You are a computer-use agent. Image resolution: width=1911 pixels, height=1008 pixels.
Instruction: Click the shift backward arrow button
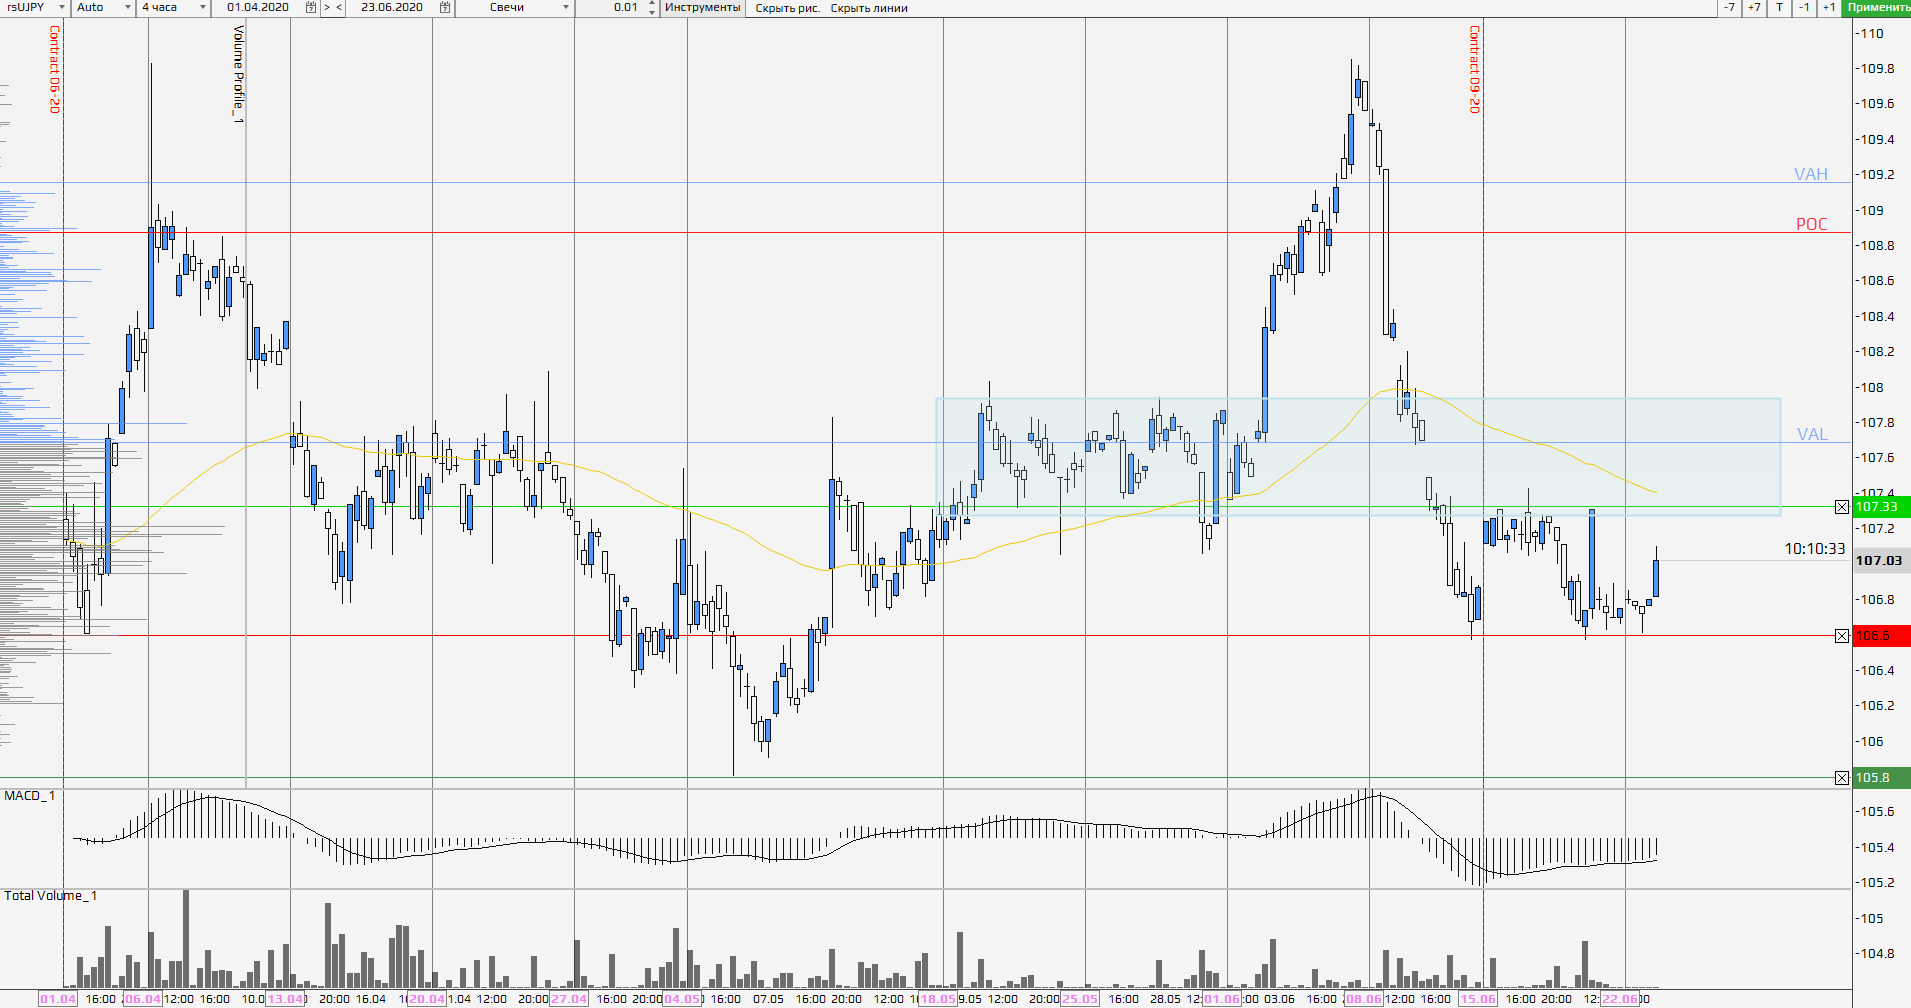click(339, 8)
